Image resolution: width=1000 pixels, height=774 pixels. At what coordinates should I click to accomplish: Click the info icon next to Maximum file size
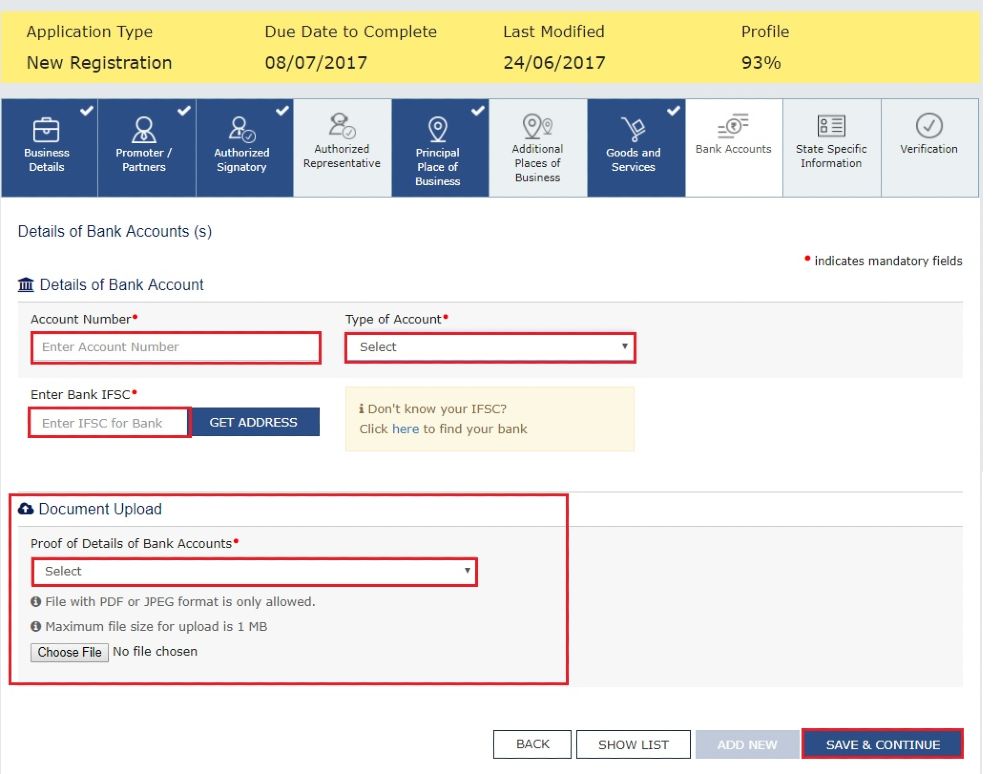pyautogui.click(x=36, y=626)
